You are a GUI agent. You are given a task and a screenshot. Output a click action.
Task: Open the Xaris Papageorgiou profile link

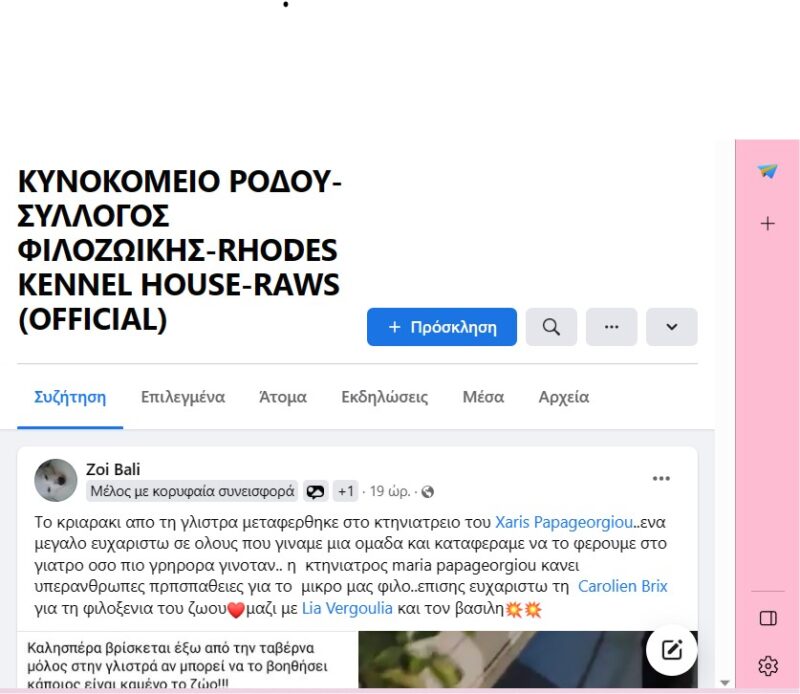(564, 523)
